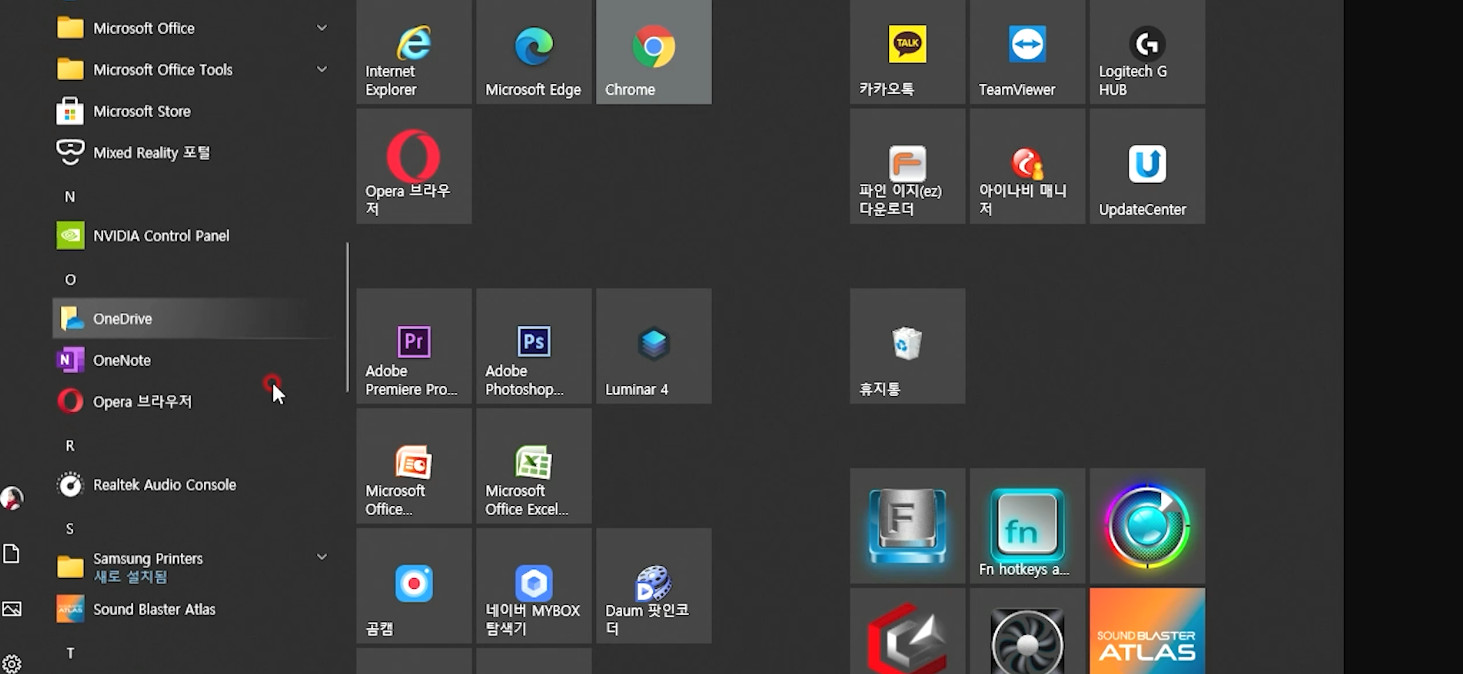This screenshot has width=1463, height=674.
Task: Open Microsoft Store from the app list
Action: click(192, 111)
